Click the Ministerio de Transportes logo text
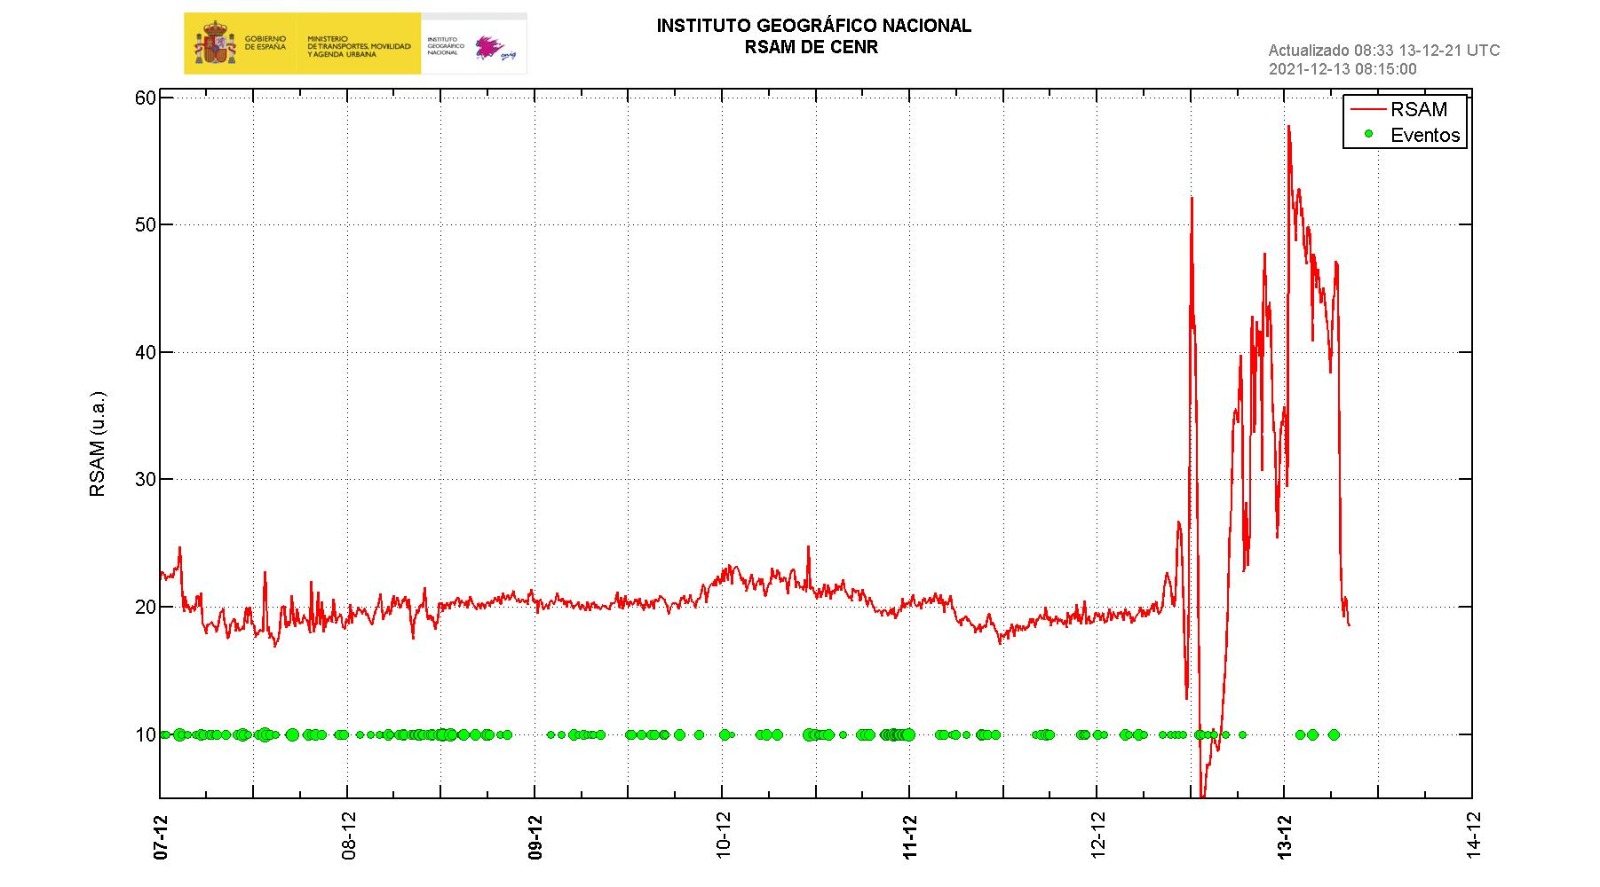 coord(358,47)
